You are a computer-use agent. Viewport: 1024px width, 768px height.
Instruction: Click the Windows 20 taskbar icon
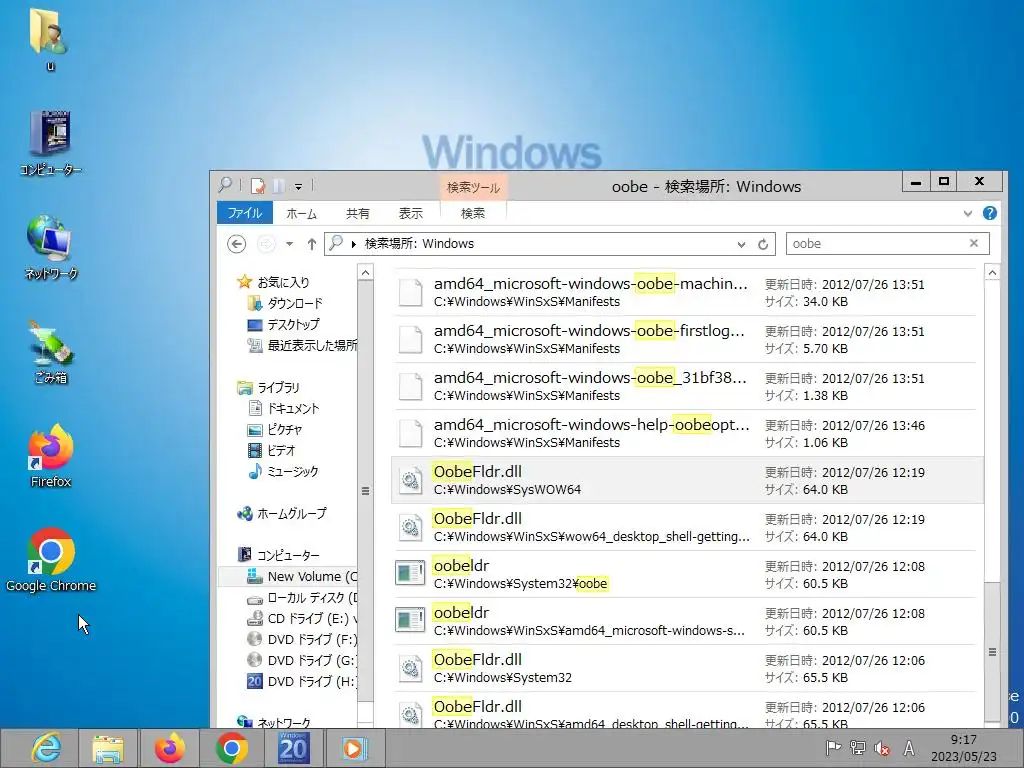[292, 748]
